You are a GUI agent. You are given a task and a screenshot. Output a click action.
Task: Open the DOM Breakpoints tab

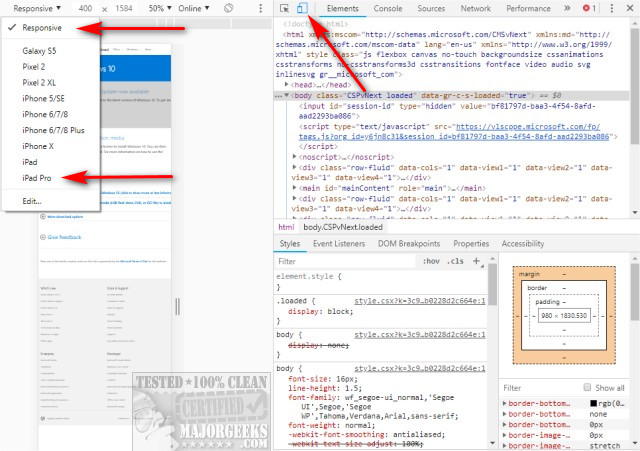pos(409,244)
